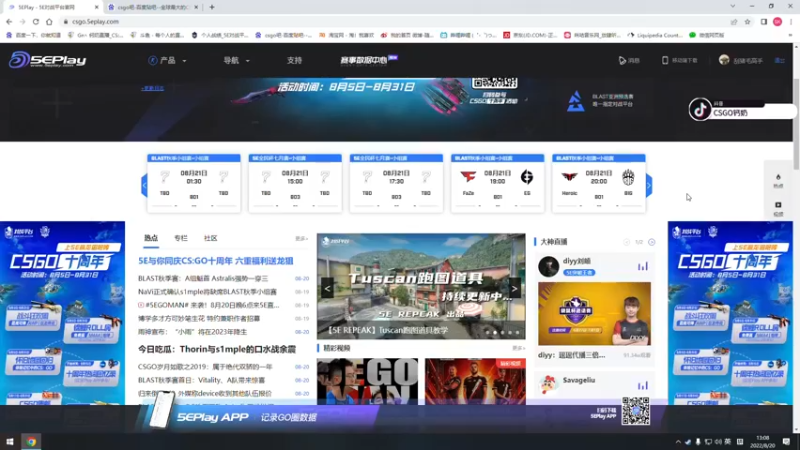Go to browser home button
The width and height of the screenshot is (800, 450).
[49, 22]
